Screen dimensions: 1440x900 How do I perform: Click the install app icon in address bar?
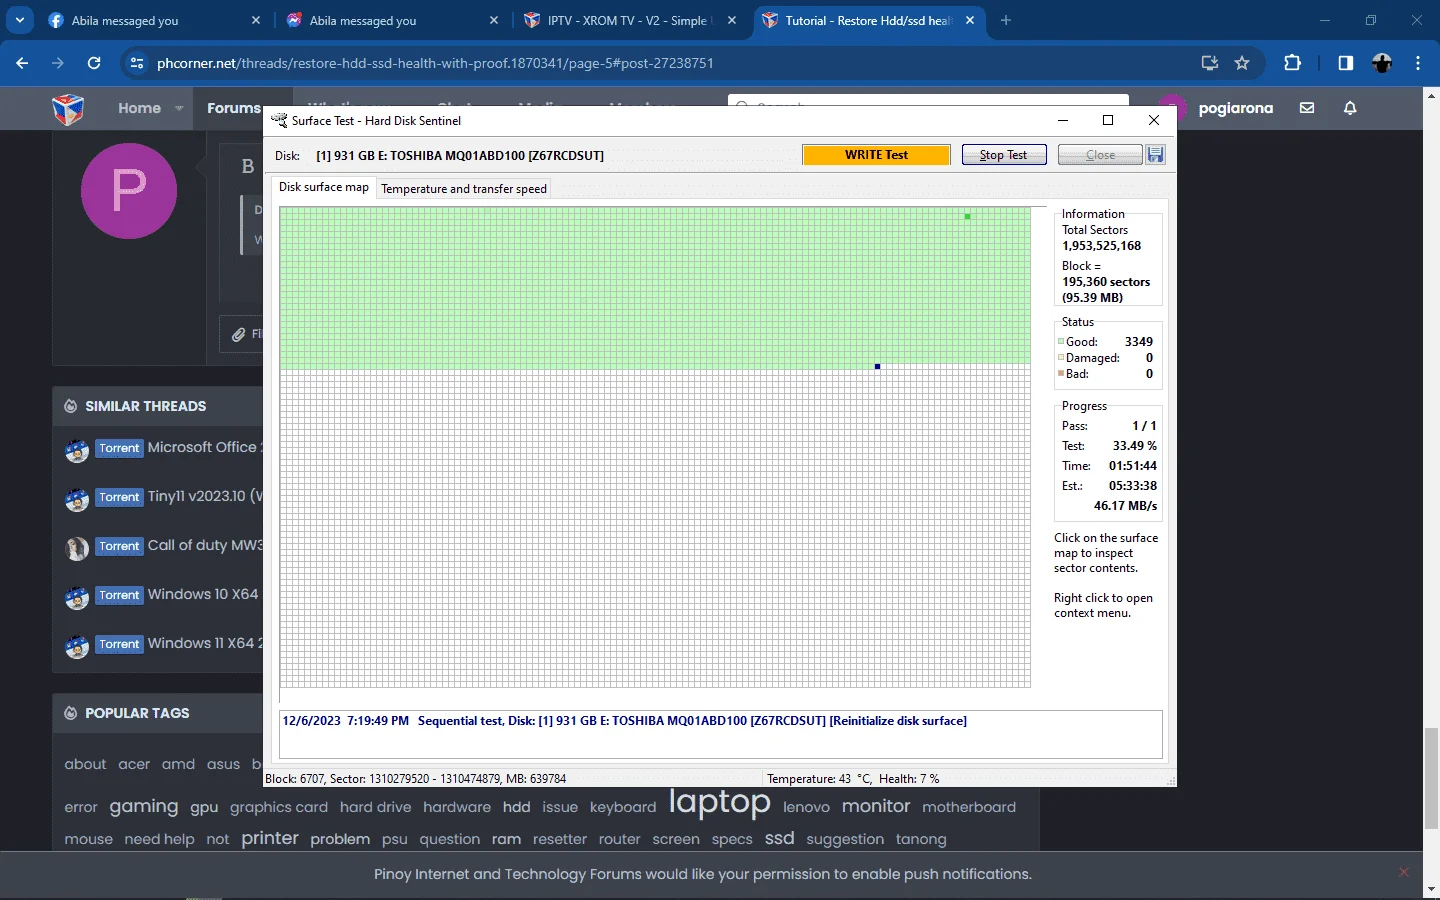coord(1210,63)
